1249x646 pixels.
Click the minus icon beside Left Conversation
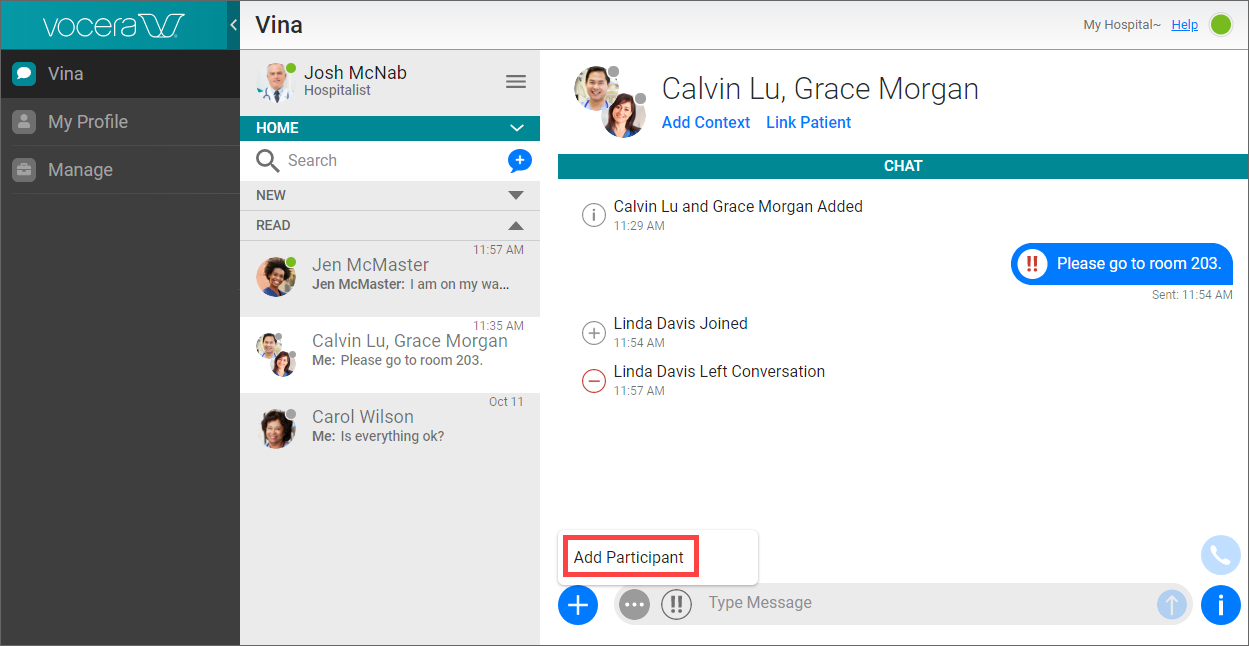pyautogui.click(x=594, y=380)
